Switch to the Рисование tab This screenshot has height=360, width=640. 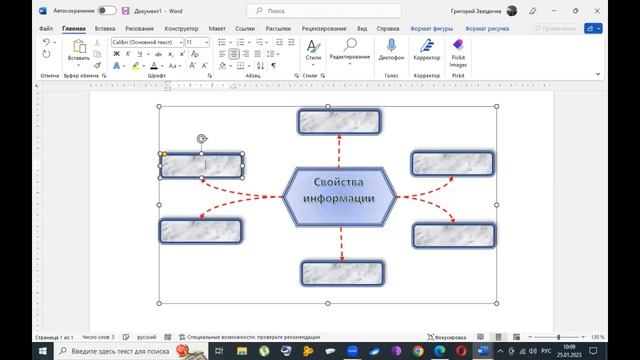tap(140, 29)
